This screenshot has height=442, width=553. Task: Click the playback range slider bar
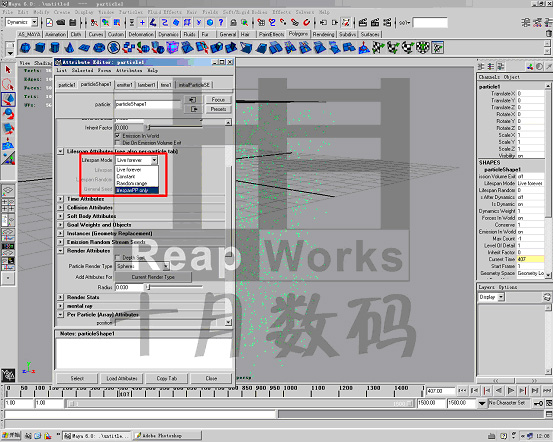240,403
